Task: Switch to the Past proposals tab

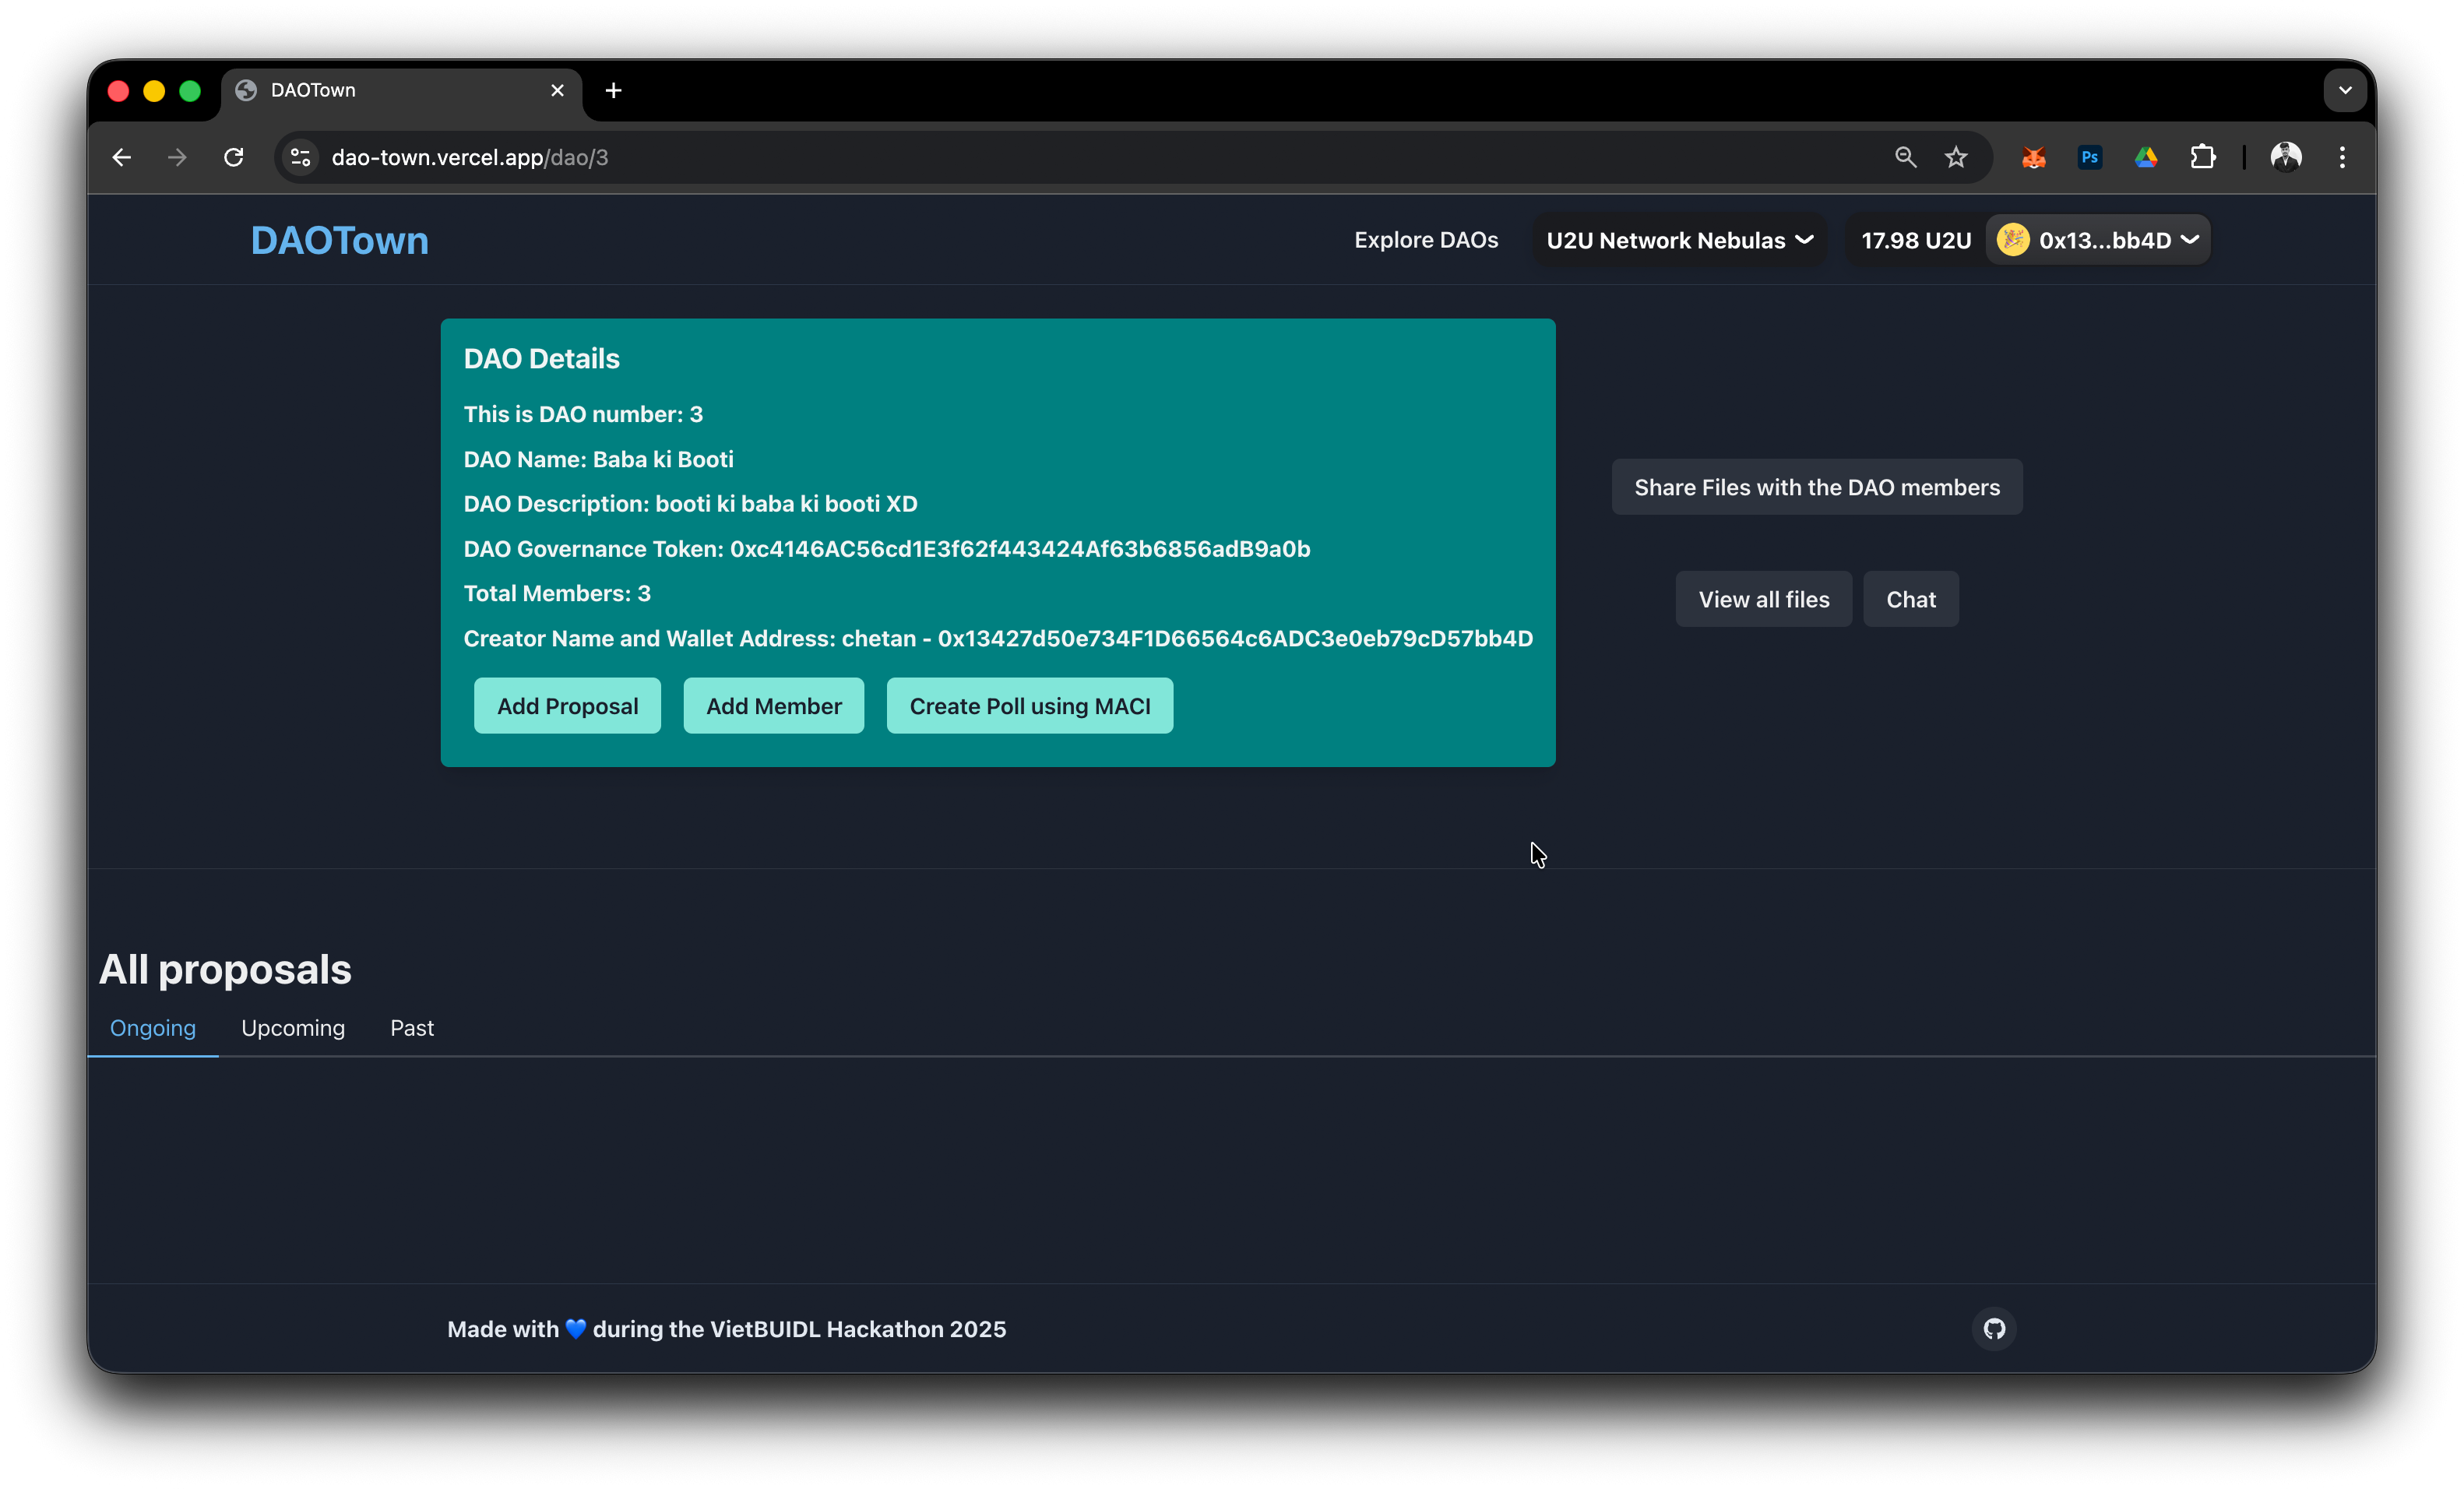Action: 411,1028
